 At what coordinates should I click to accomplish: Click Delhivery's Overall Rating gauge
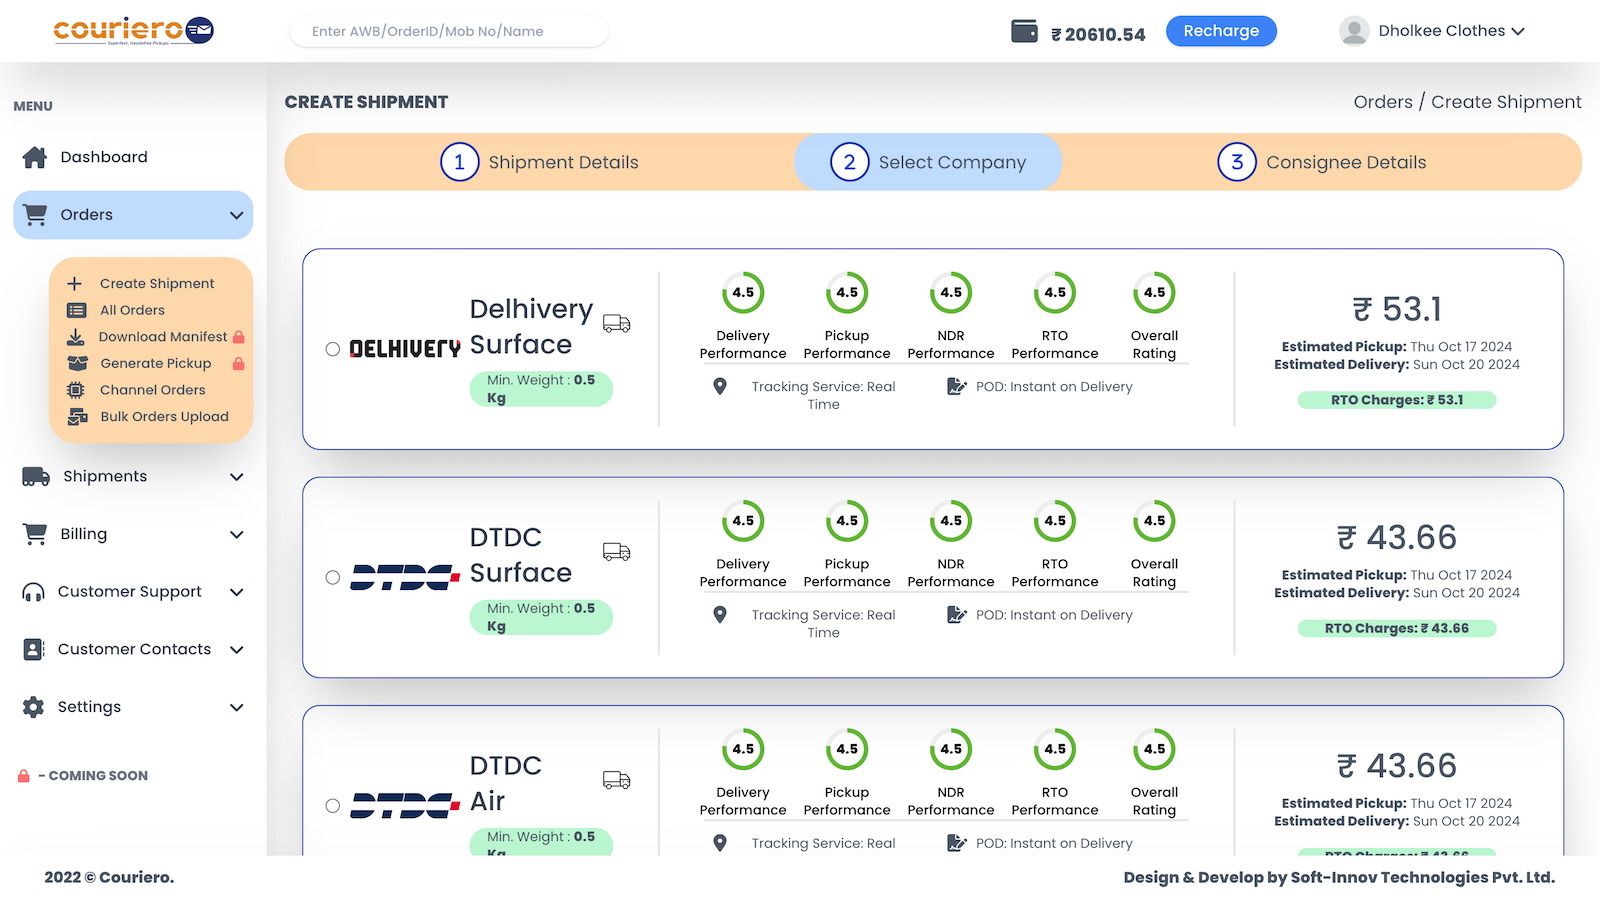[x=1154, y=293]
